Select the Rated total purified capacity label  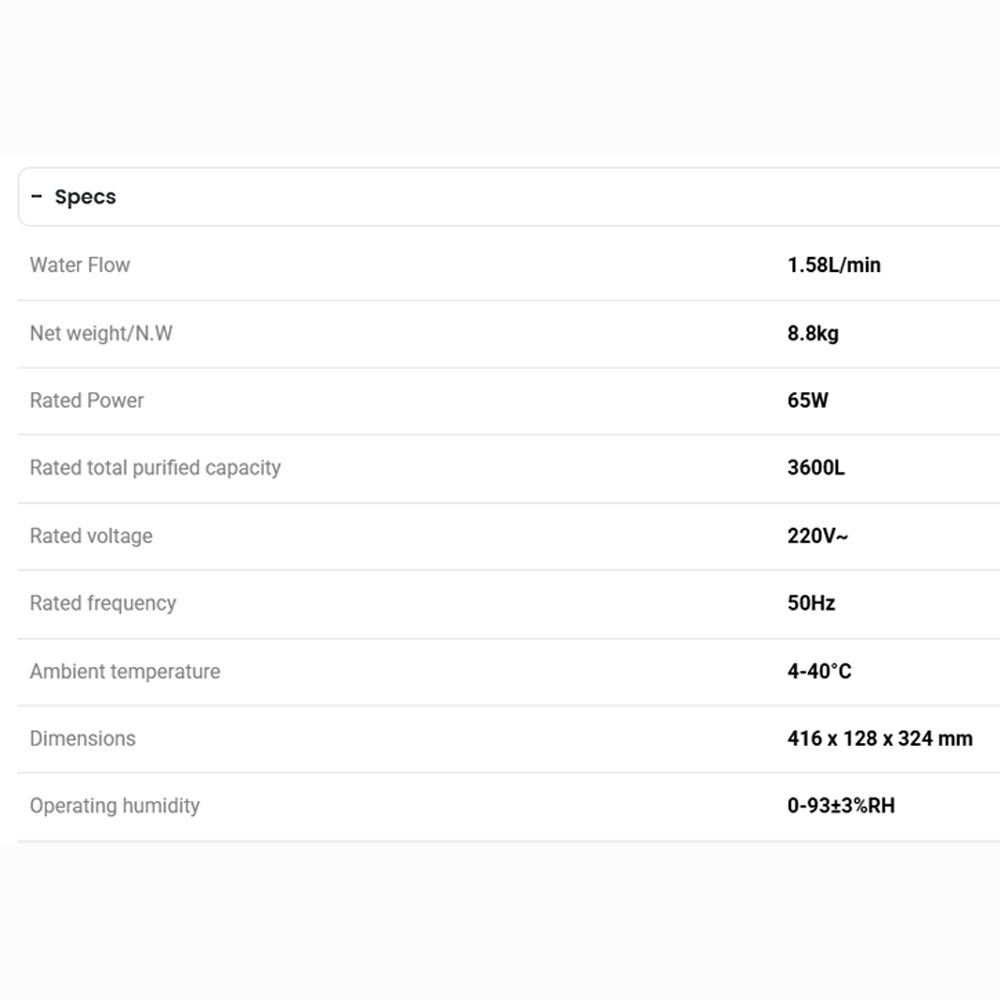point(156,467)
